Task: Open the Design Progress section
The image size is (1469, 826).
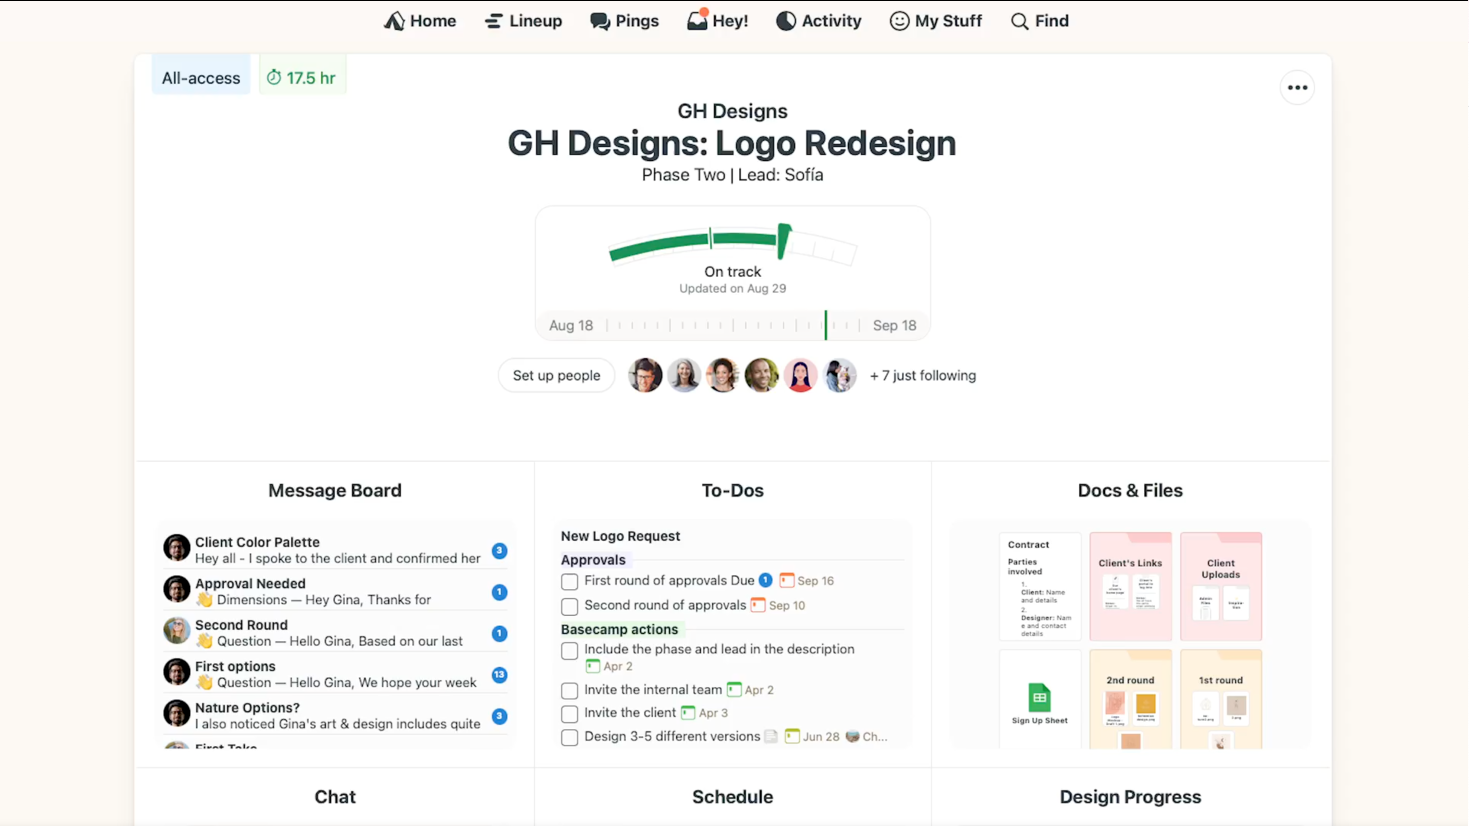Action: click(x=1130, y=797)
